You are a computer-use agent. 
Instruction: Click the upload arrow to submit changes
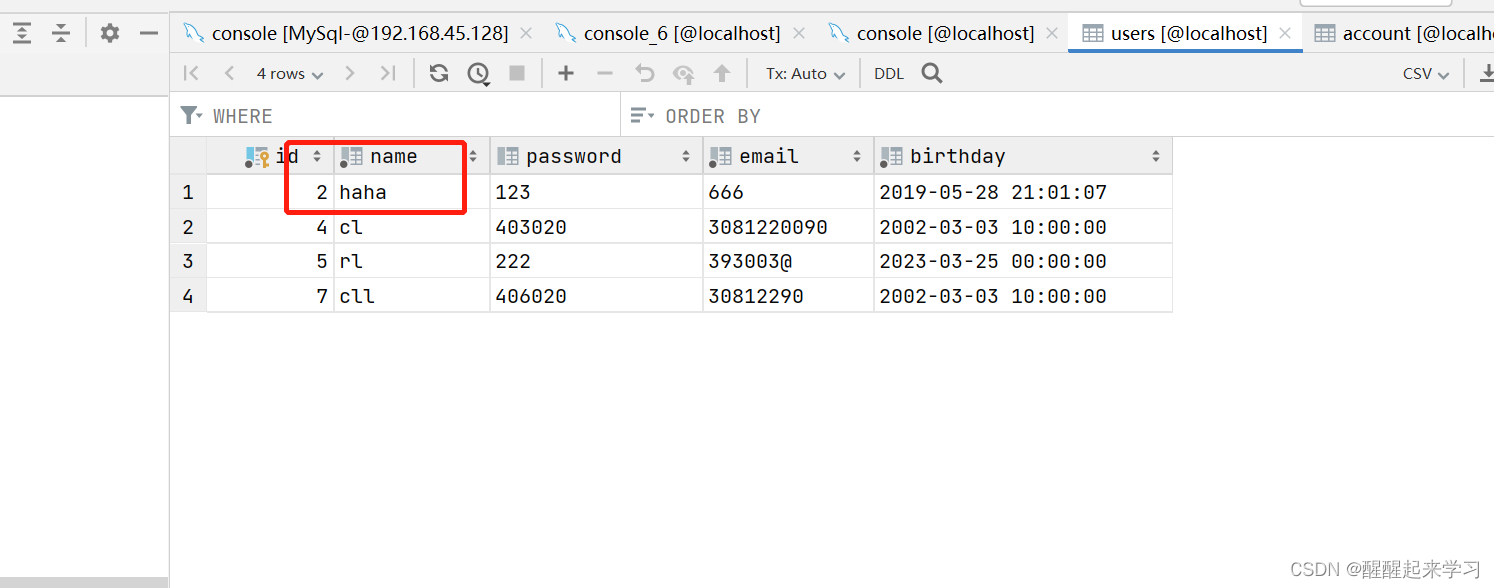click(x=724, y=72)
